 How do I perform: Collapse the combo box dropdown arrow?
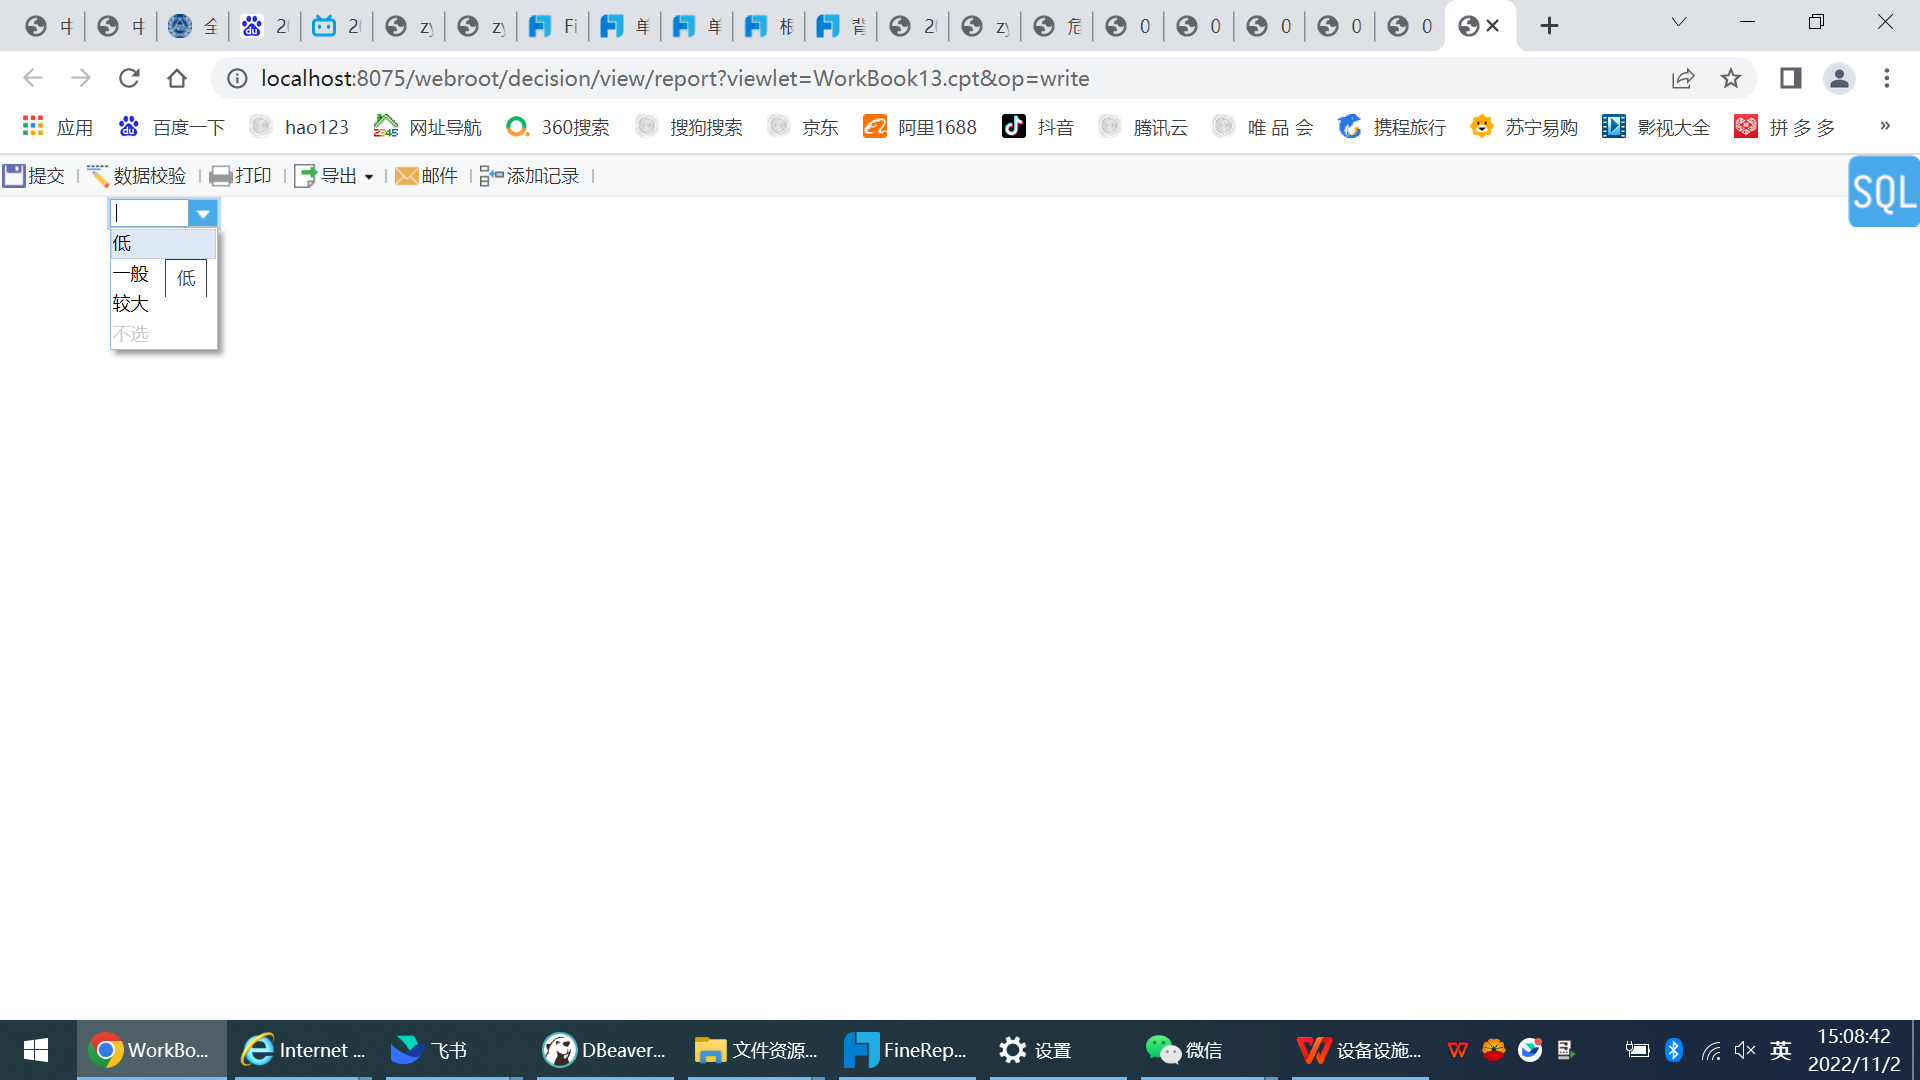click(203, 213)
